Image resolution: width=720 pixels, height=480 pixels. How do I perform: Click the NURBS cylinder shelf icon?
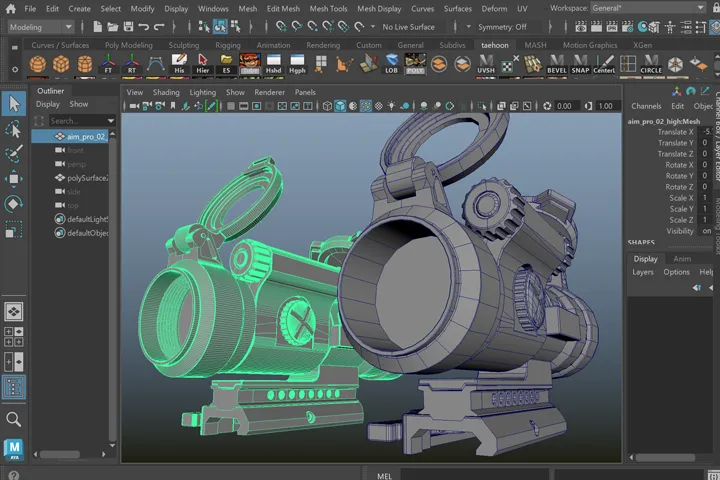(84, 64)
